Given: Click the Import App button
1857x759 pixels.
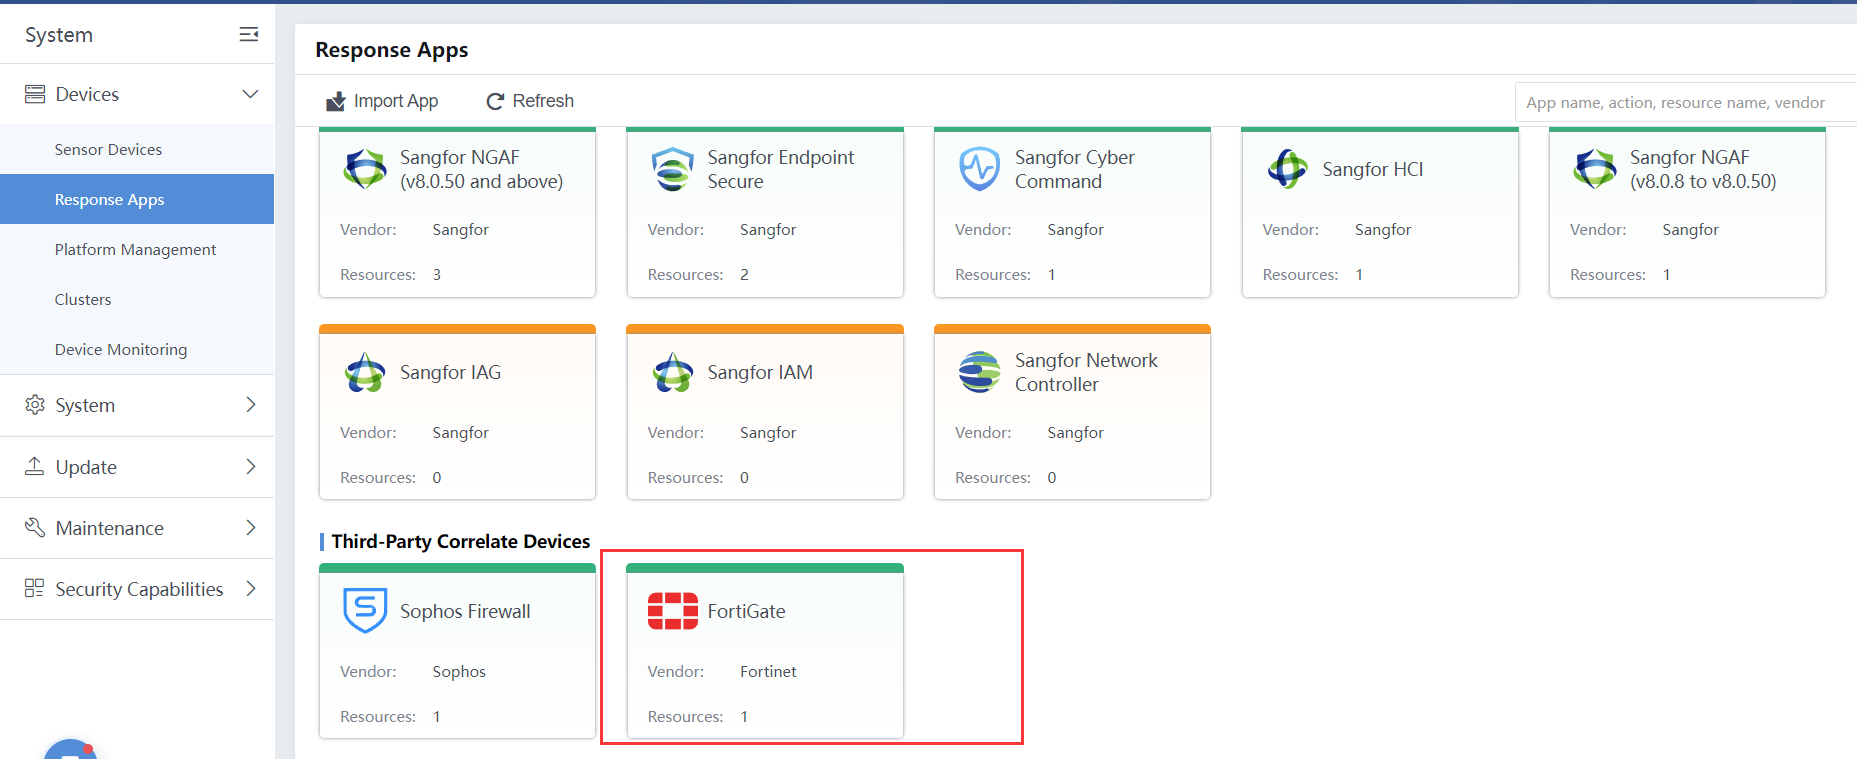Looking at the screenshot, I should point(382,101).
